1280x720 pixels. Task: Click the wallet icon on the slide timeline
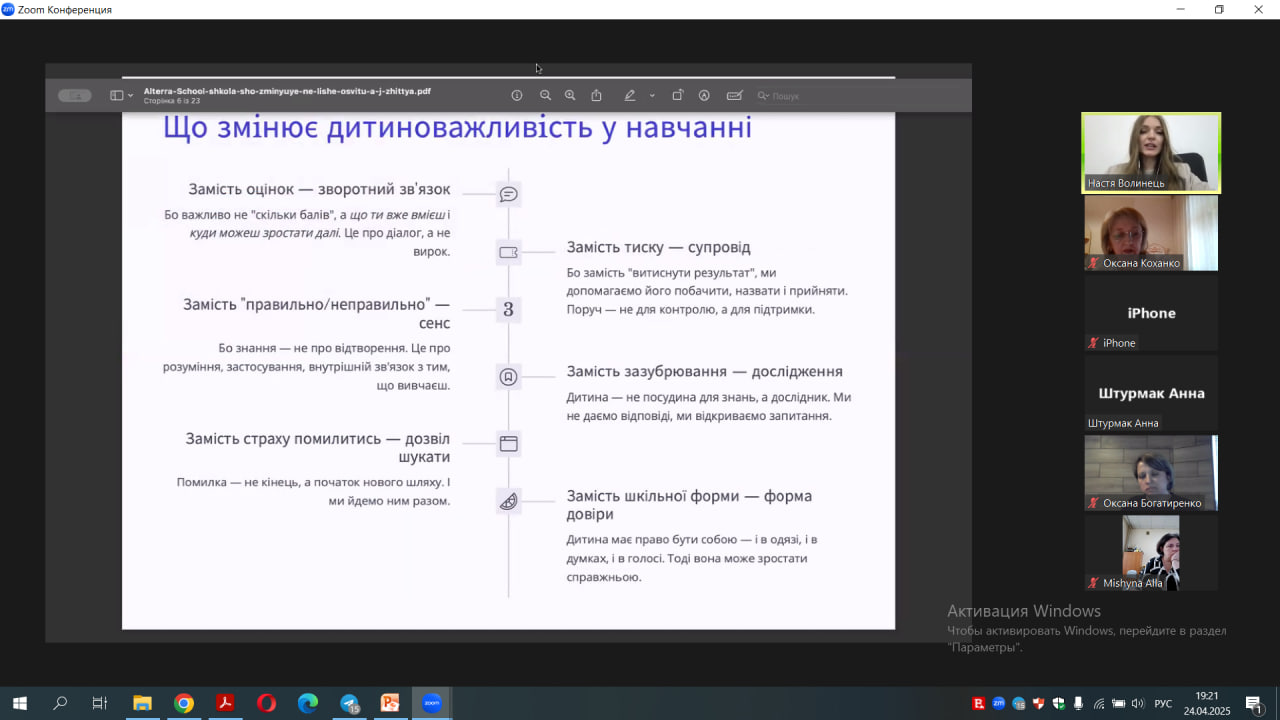(509, 252)
